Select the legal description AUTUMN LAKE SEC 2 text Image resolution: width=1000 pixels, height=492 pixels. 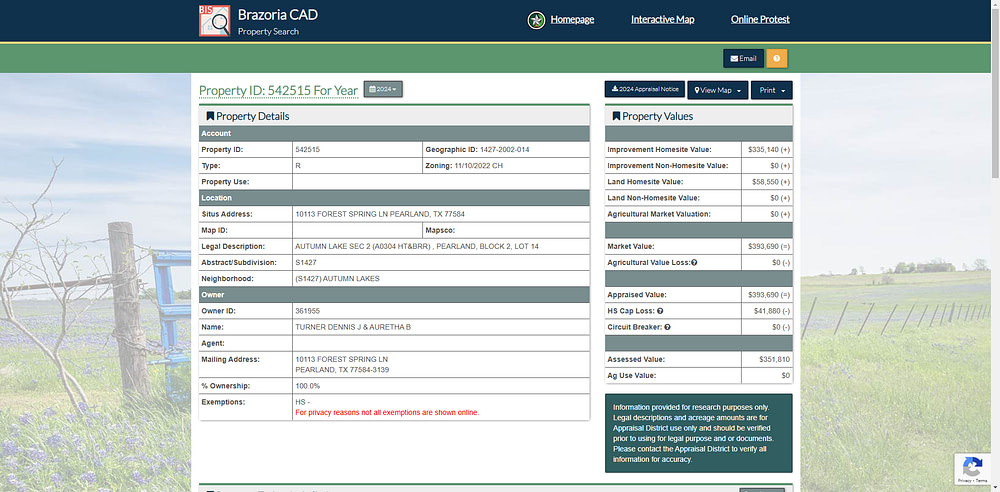[416, 246]
